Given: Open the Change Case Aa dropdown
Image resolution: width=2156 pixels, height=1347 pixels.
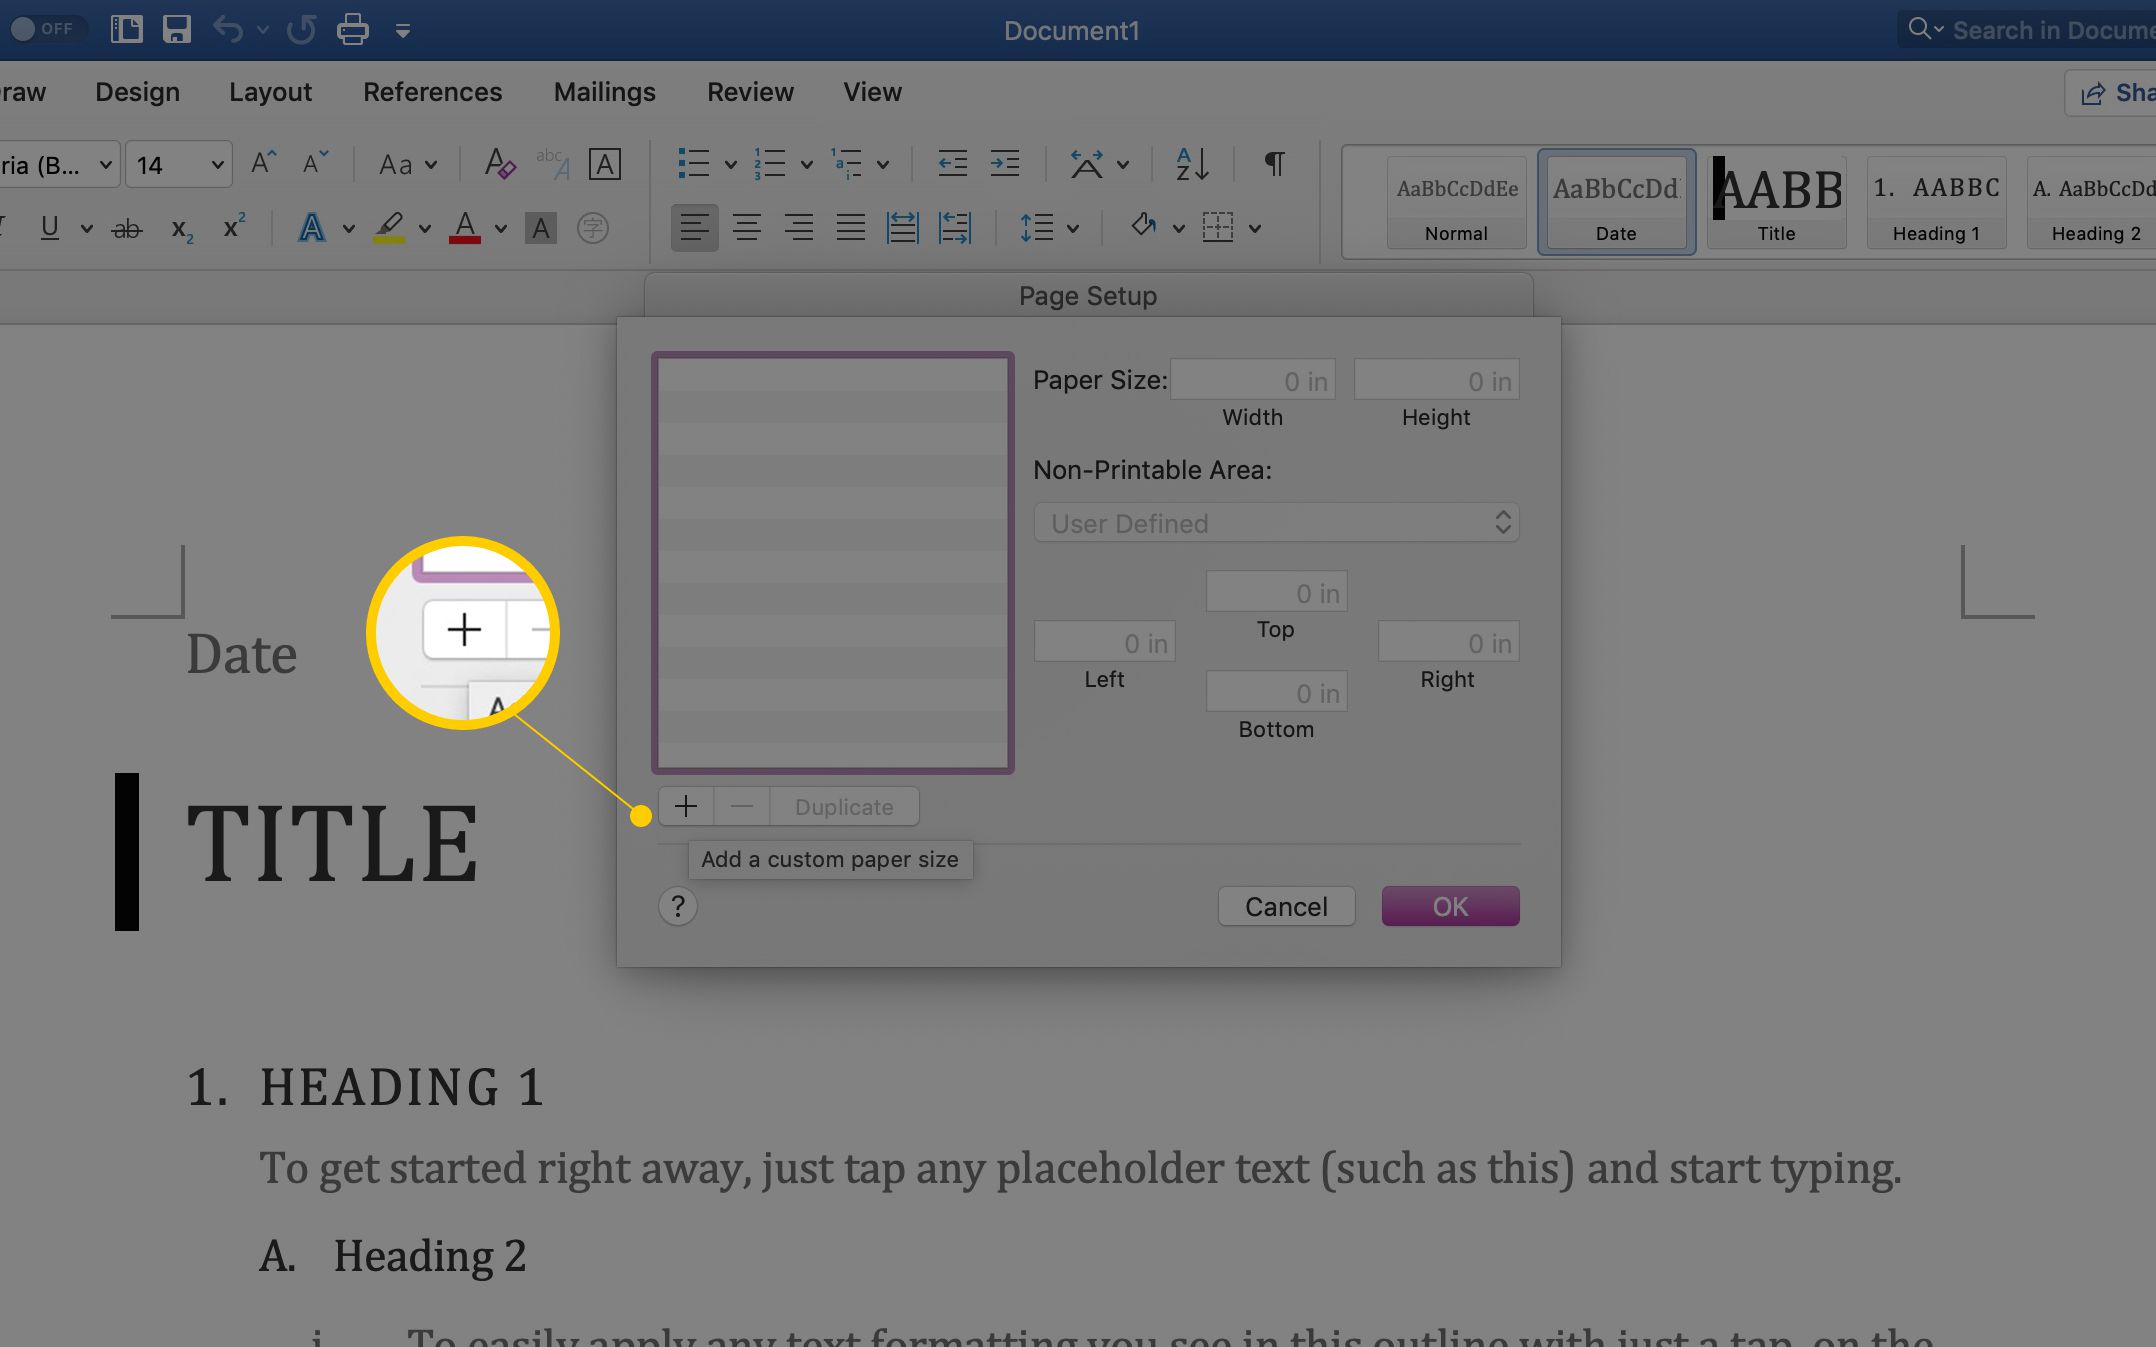Looking at the screenshot, I should pyautogui.click(x=408, y=164).
